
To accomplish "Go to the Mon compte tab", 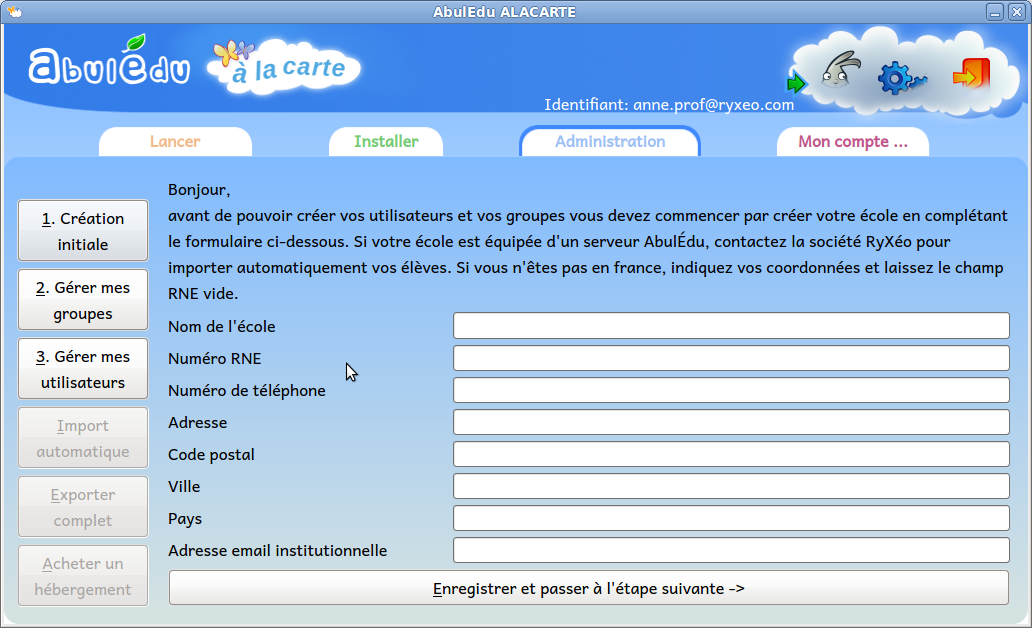I will click(853, 142).
